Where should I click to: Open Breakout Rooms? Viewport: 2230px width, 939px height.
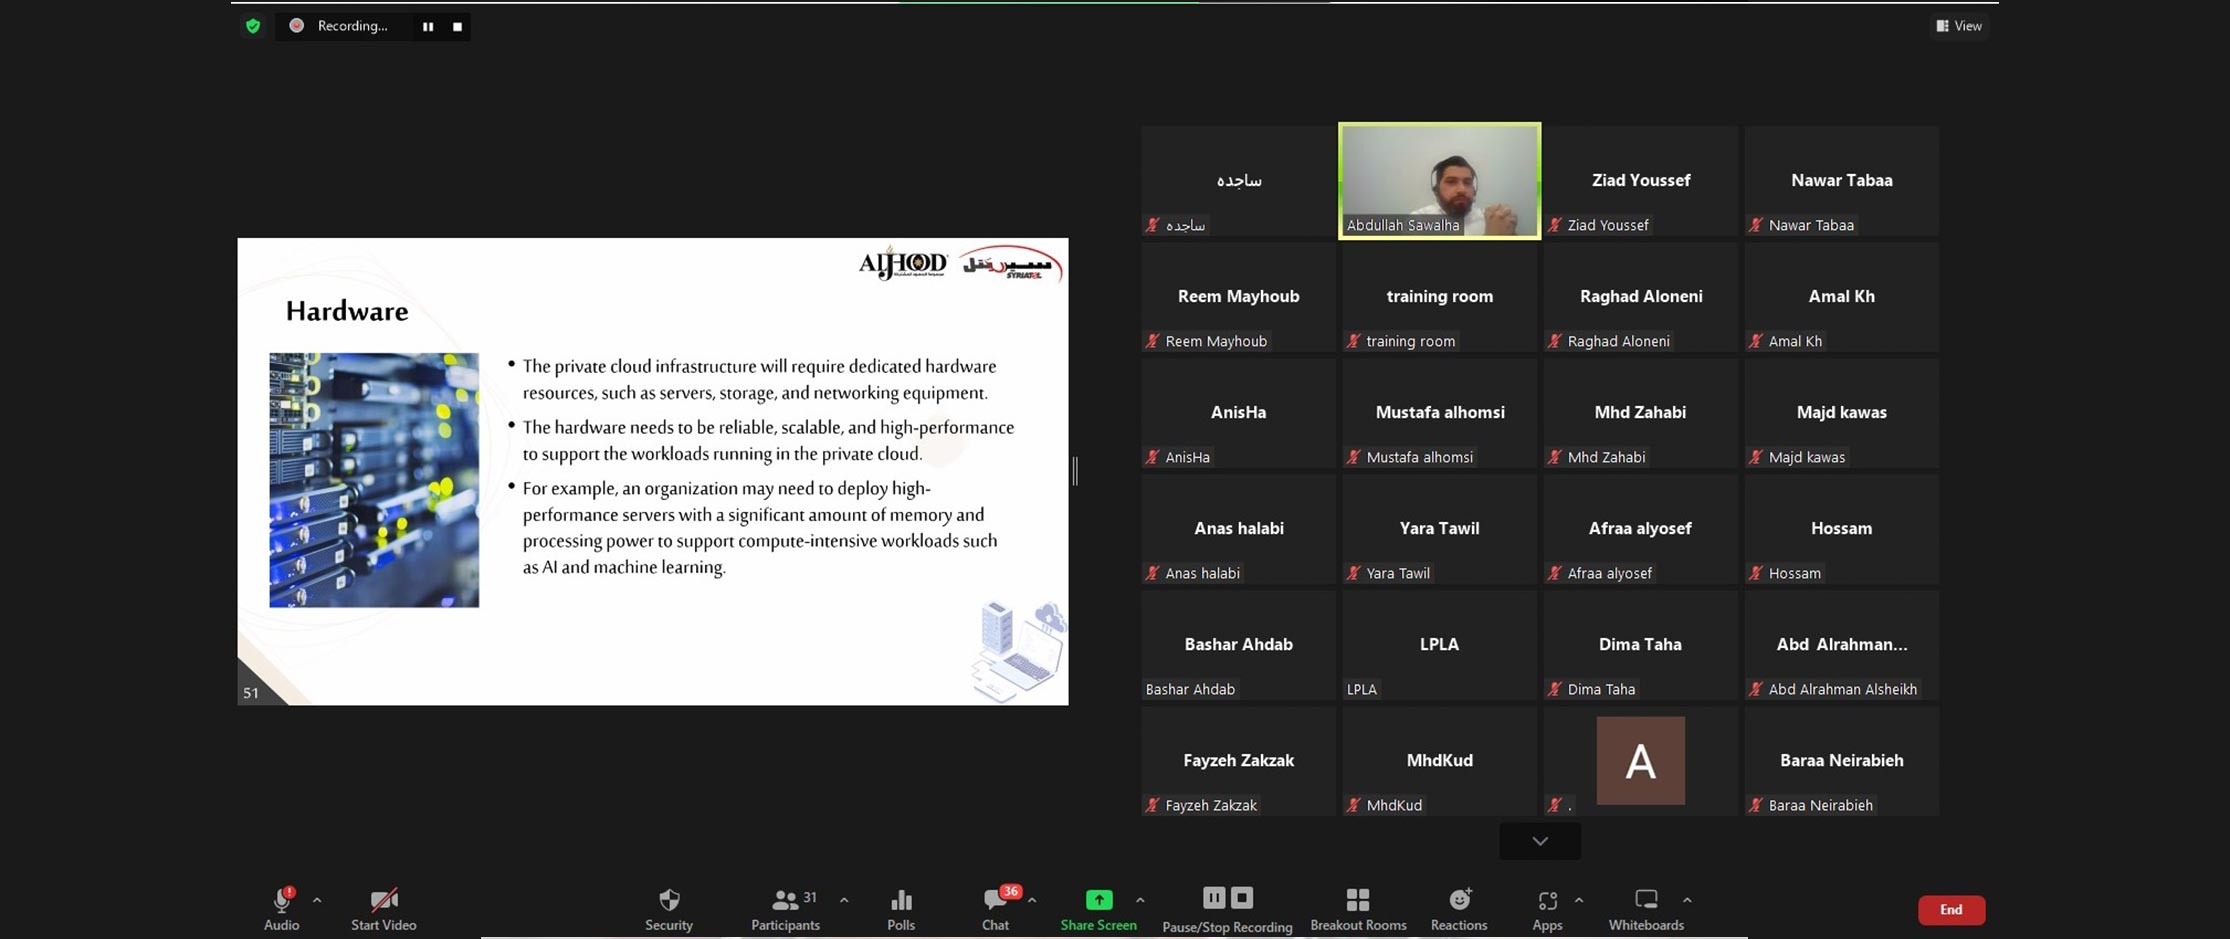pos(1358,908)
